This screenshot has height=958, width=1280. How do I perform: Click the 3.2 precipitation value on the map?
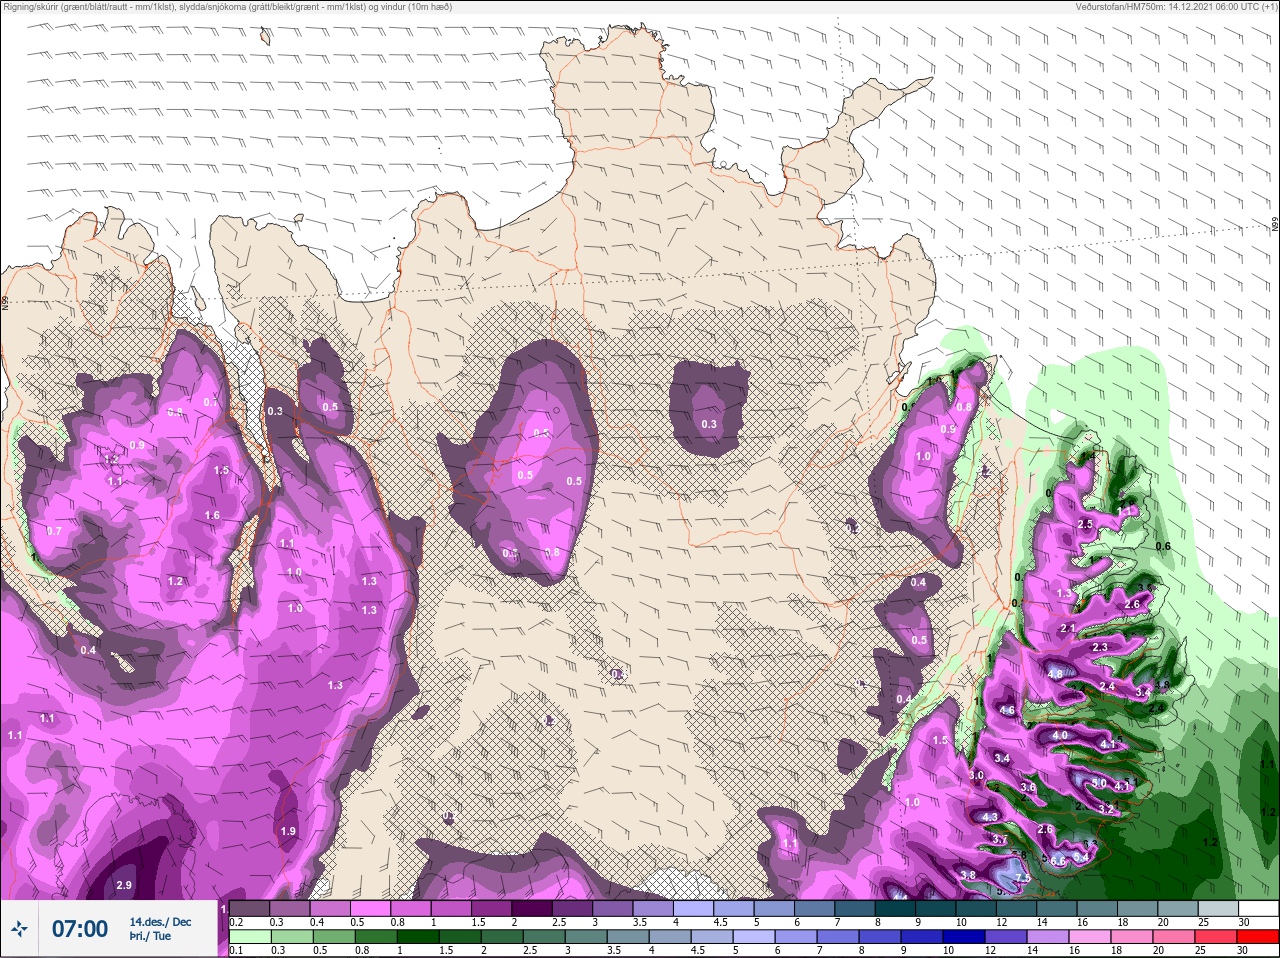pyautogui.click(x=1106, y=808)
